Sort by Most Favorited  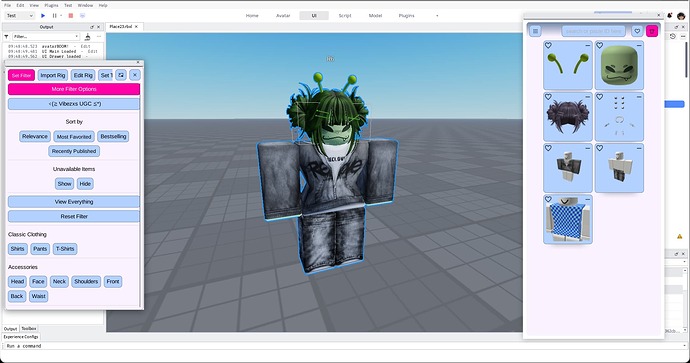[74, 136]
